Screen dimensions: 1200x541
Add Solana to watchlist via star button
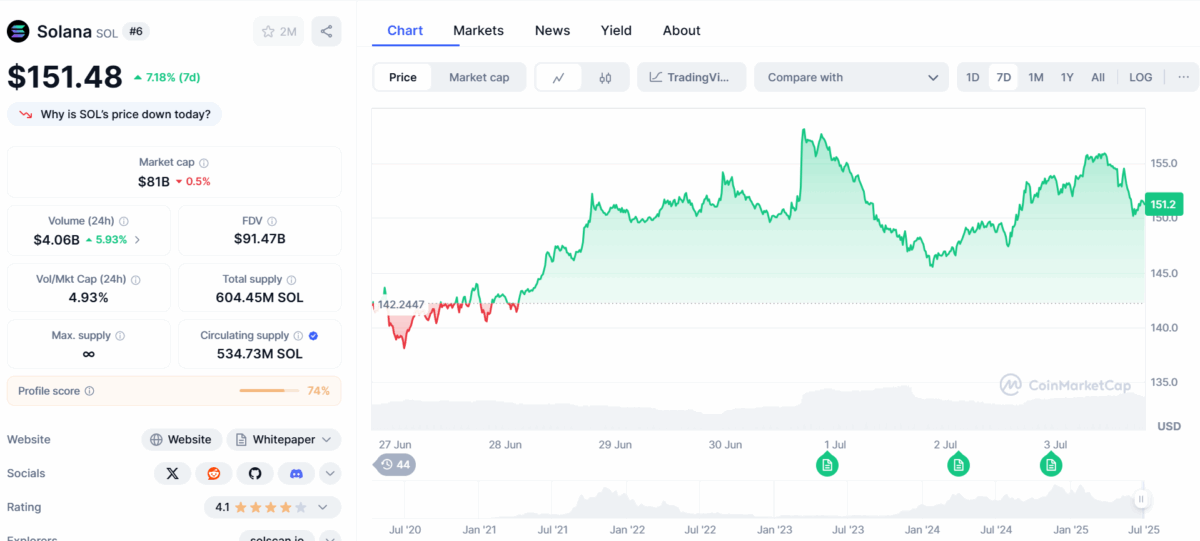(278, 31)
